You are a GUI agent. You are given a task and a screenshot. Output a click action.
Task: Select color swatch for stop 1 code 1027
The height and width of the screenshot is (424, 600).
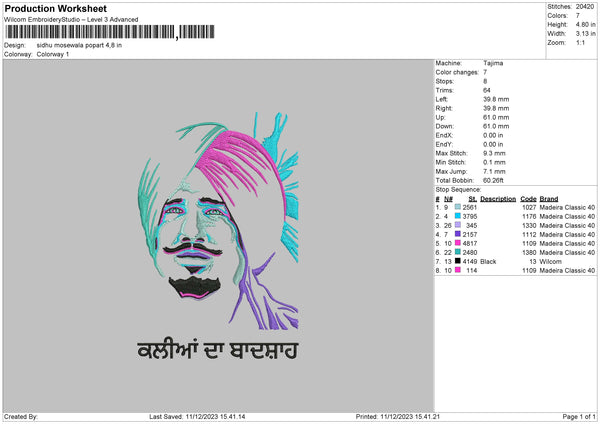pos(458,207)
